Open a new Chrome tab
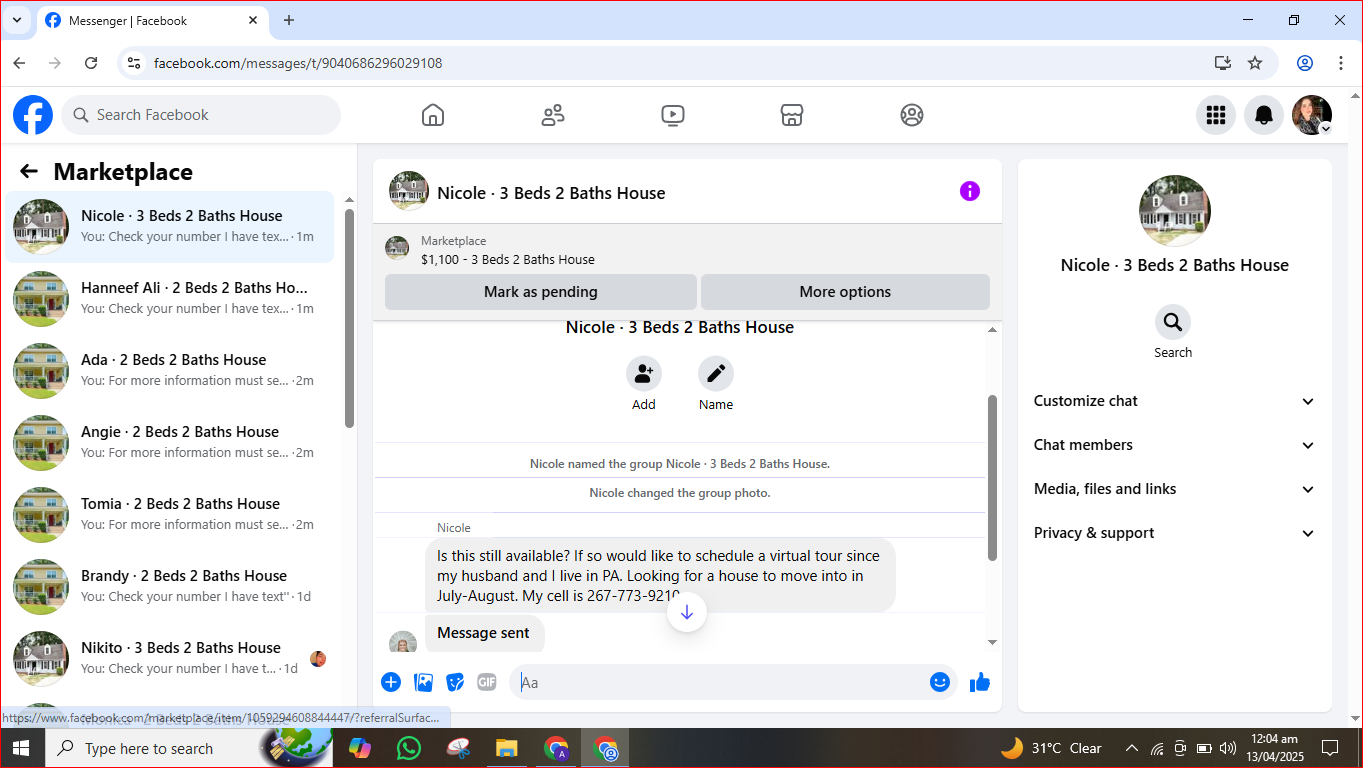 (x=289, y=20)
